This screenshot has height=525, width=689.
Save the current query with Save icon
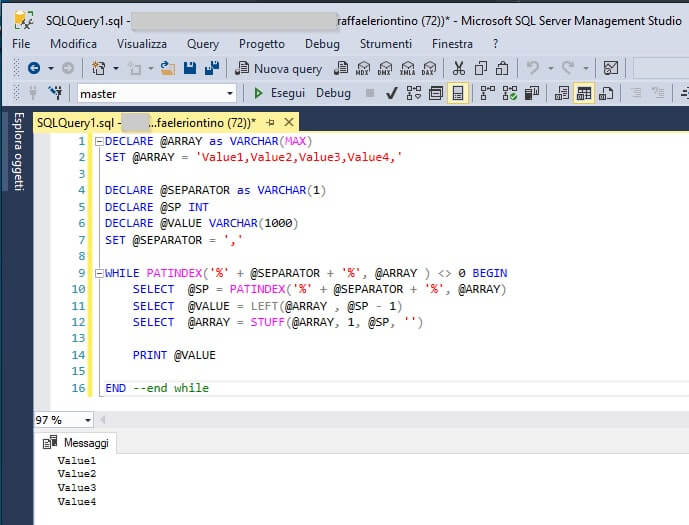pos(190,68)
